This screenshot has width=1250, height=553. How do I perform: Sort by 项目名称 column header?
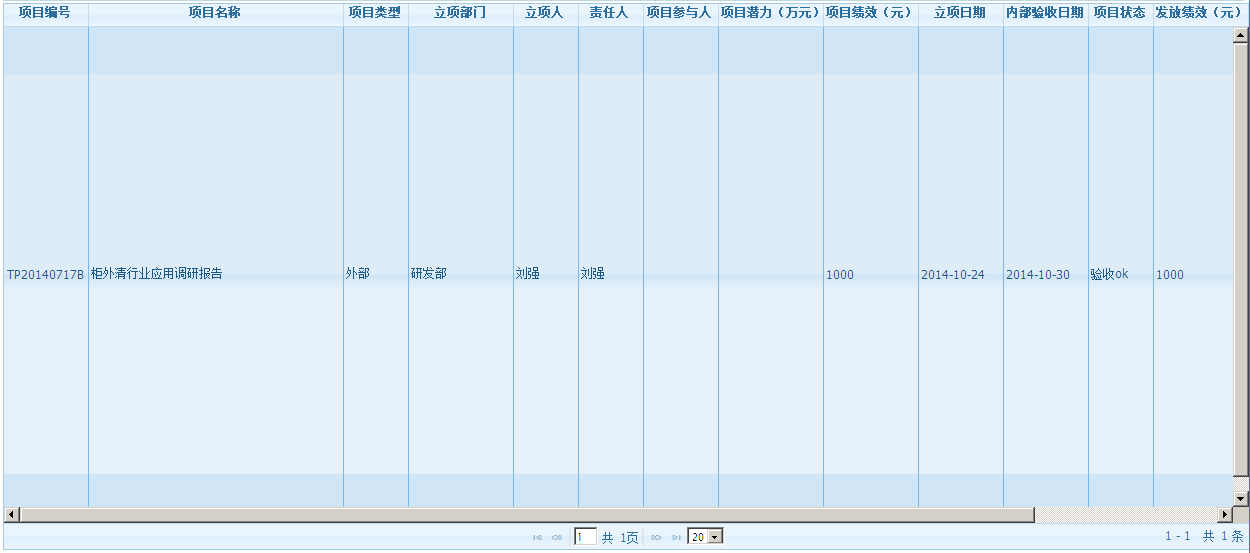click(x=215, y=13)
